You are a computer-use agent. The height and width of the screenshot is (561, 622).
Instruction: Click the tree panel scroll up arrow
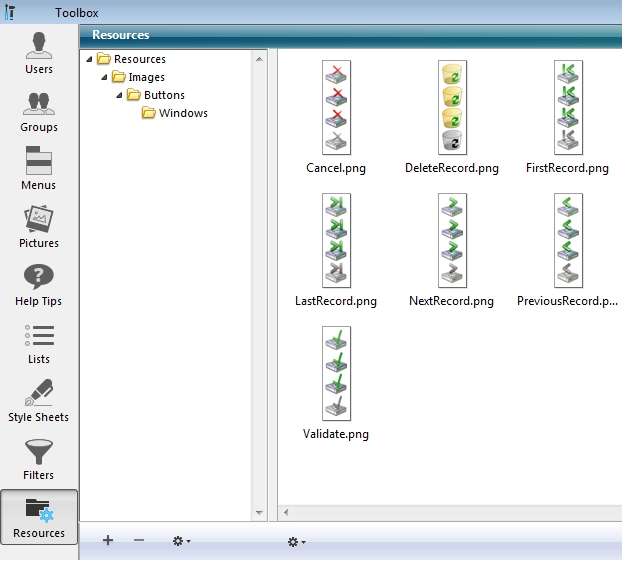260,59
